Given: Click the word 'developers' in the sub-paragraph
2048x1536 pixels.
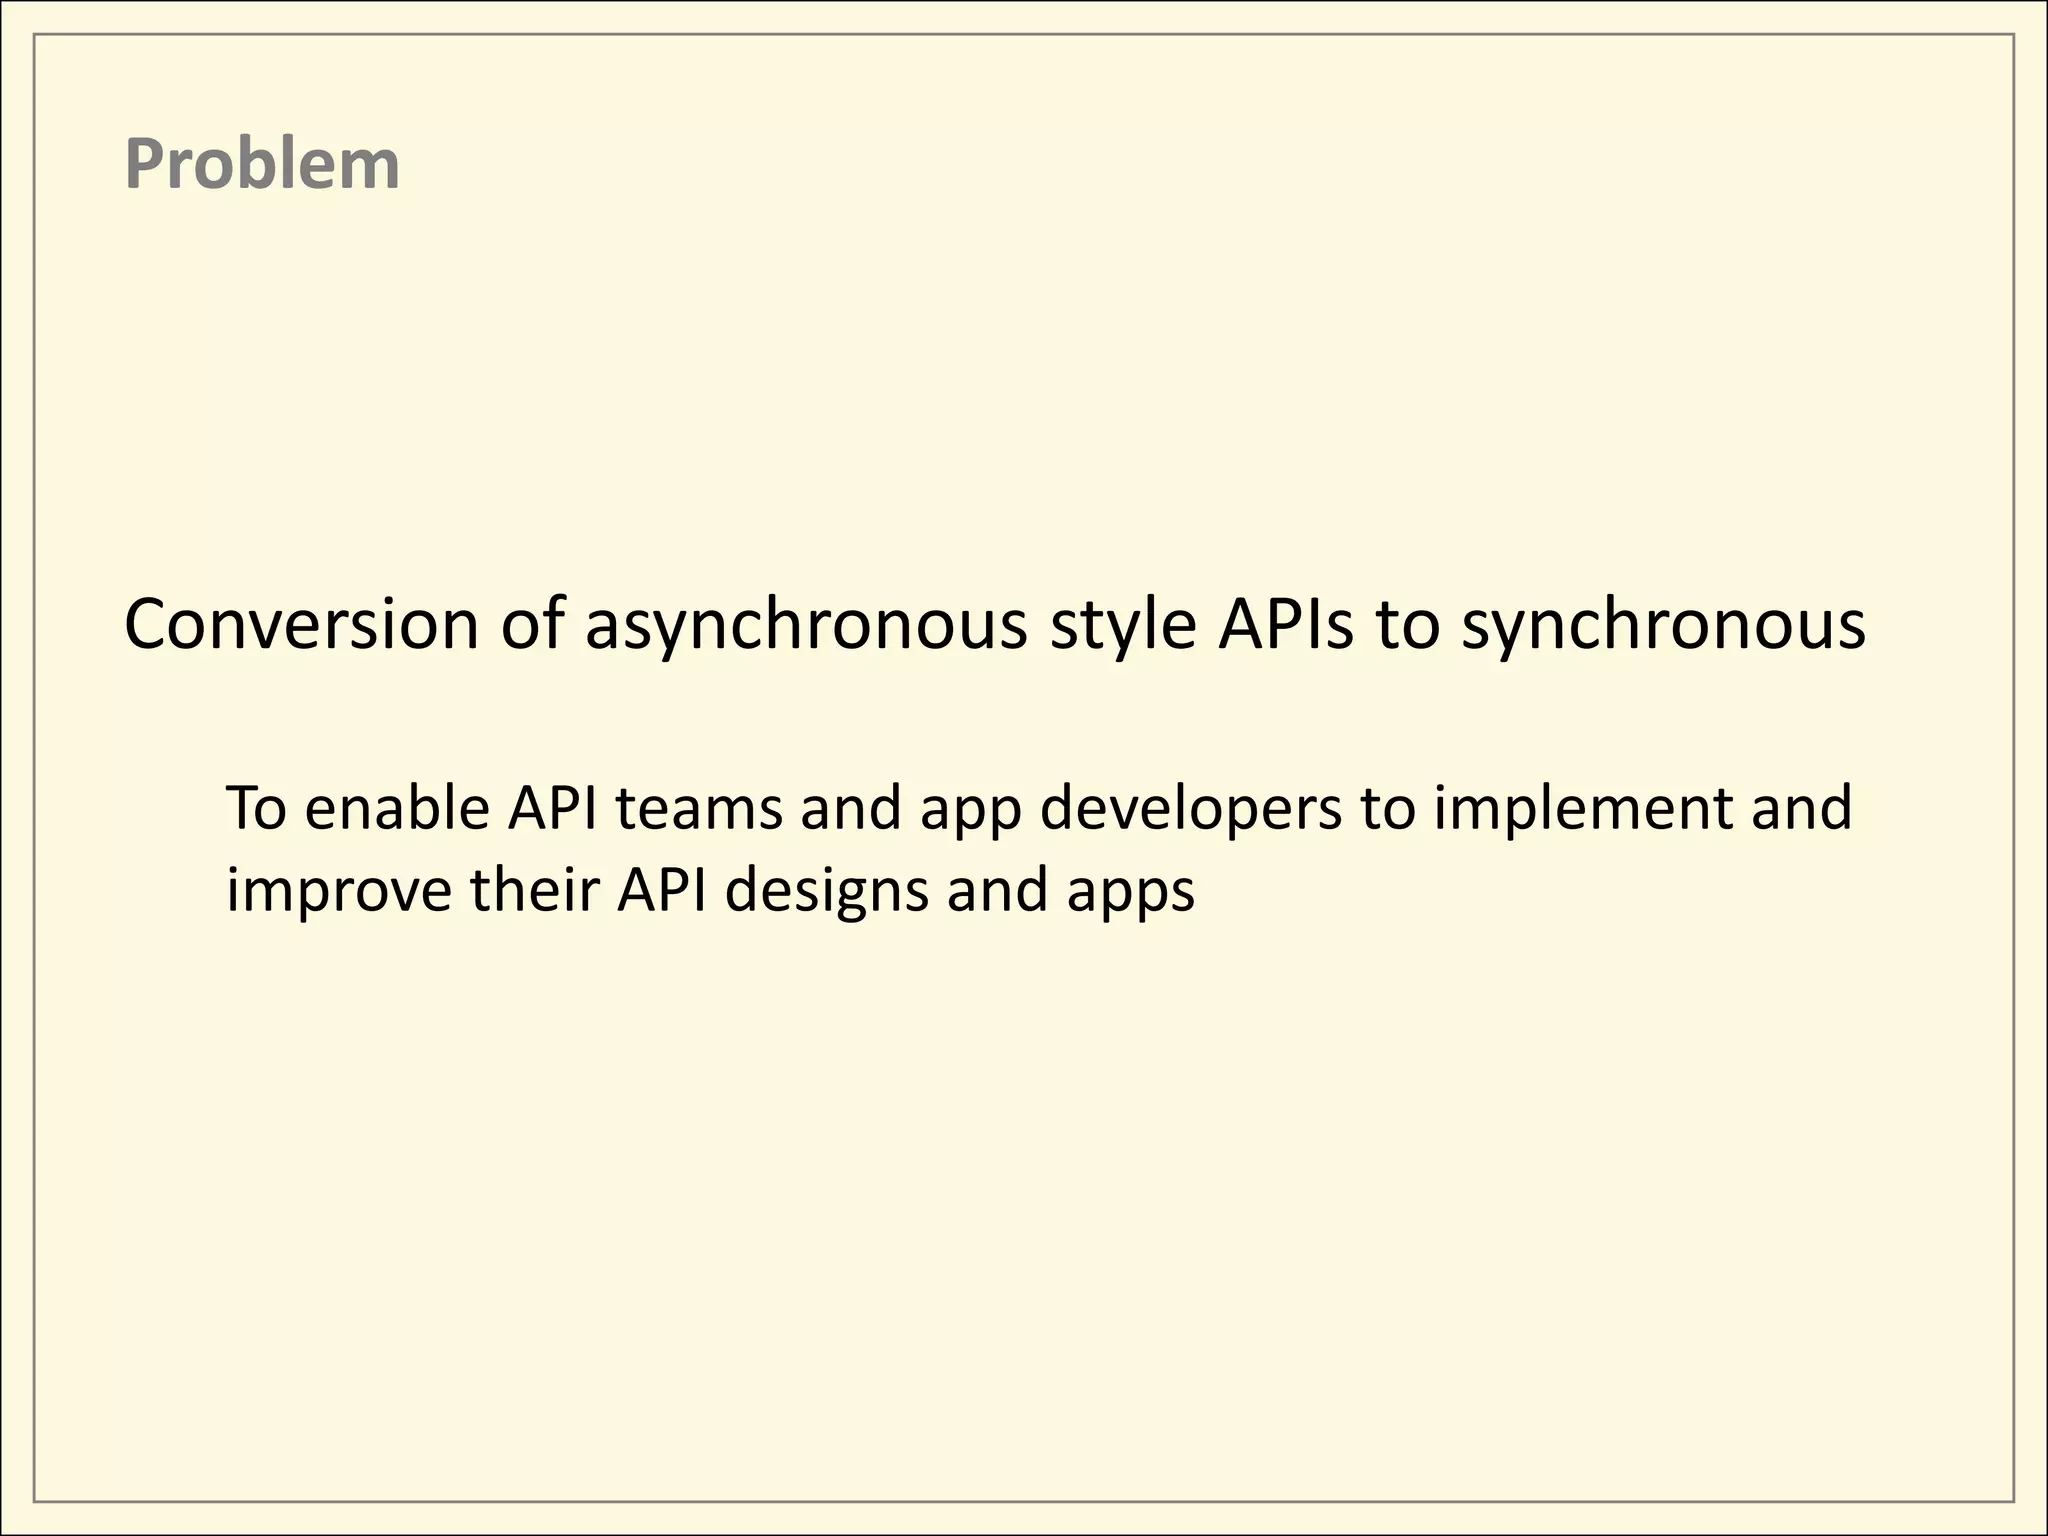Looking at the screenshot, I should [1191, 808].
